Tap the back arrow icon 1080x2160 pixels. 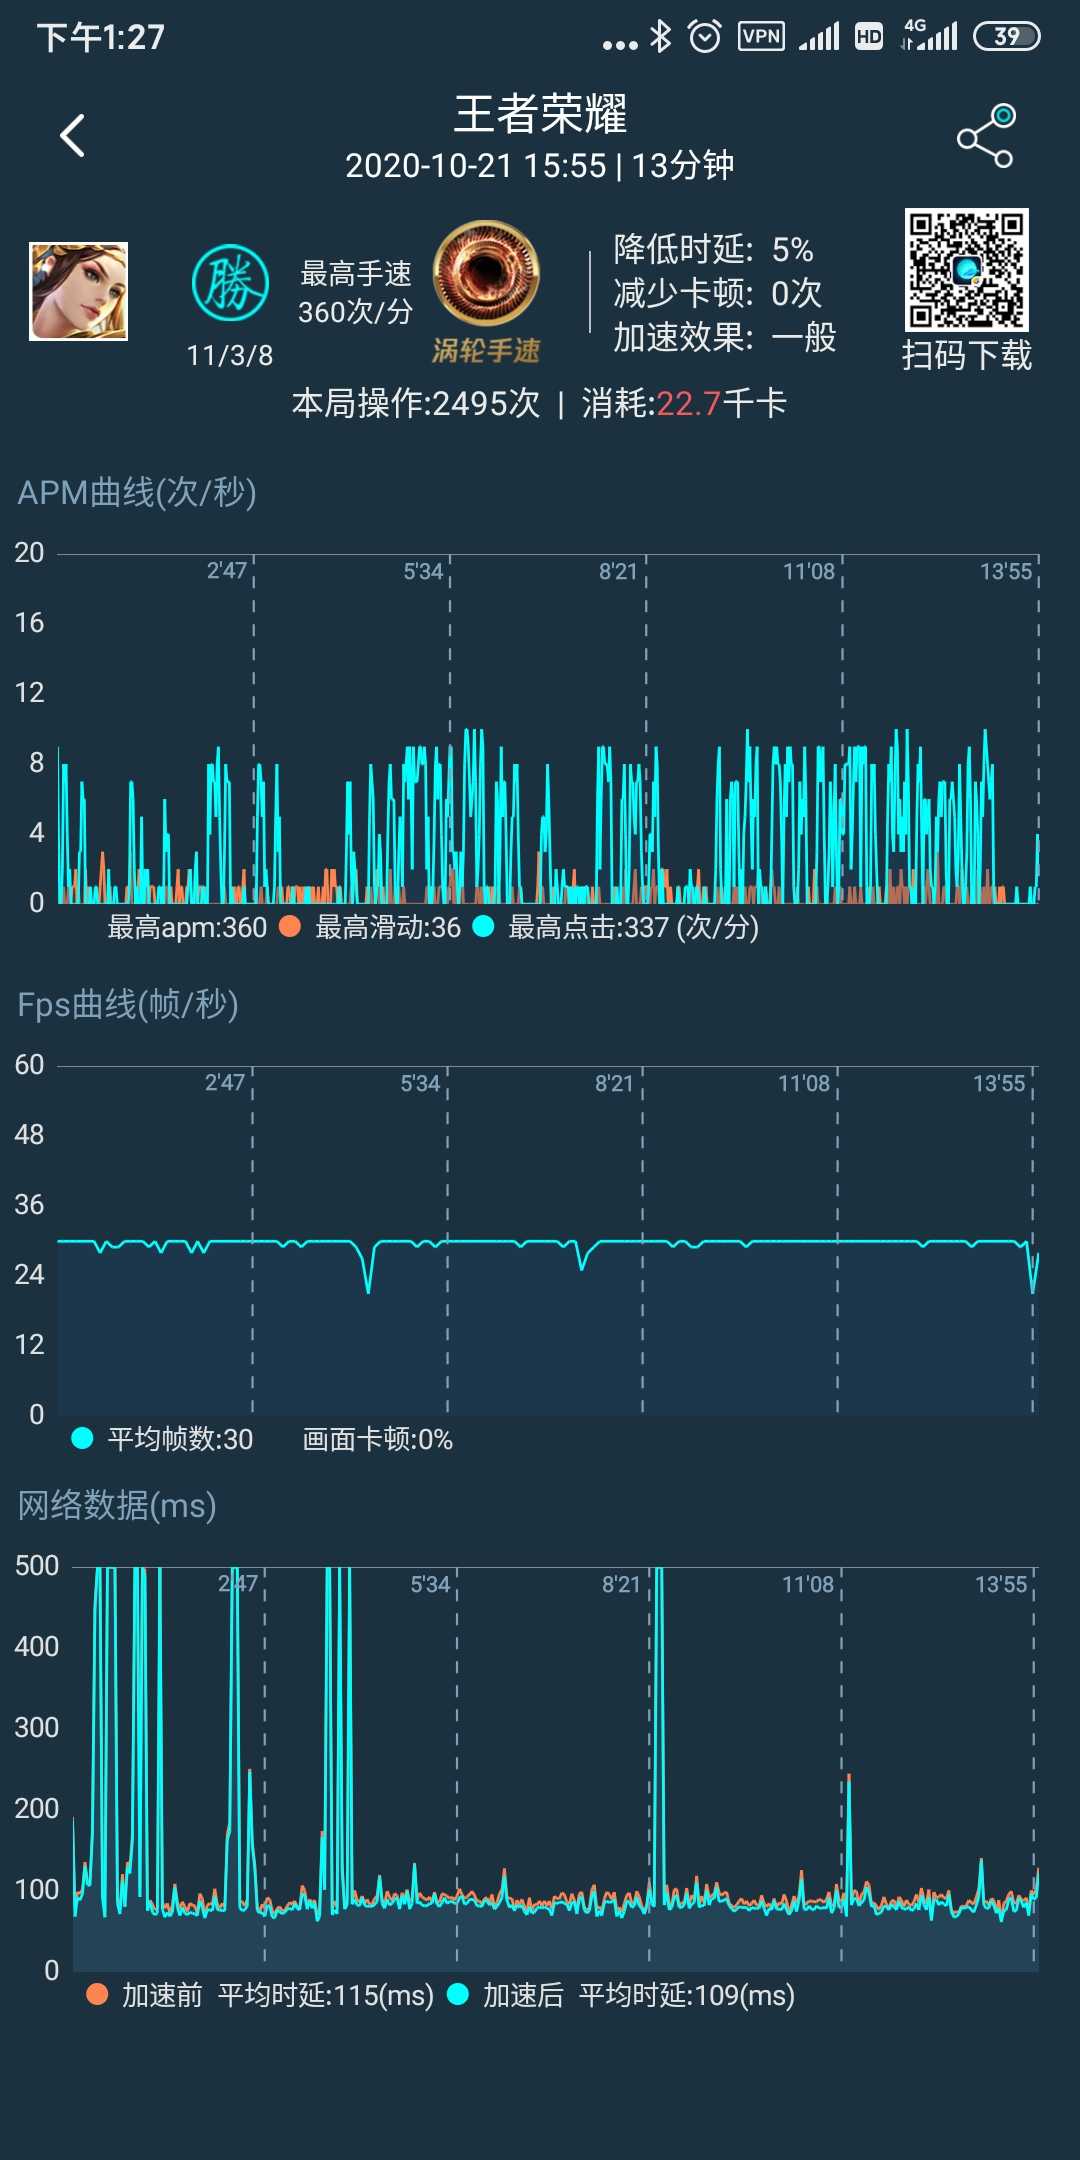(x=72, y=136)
